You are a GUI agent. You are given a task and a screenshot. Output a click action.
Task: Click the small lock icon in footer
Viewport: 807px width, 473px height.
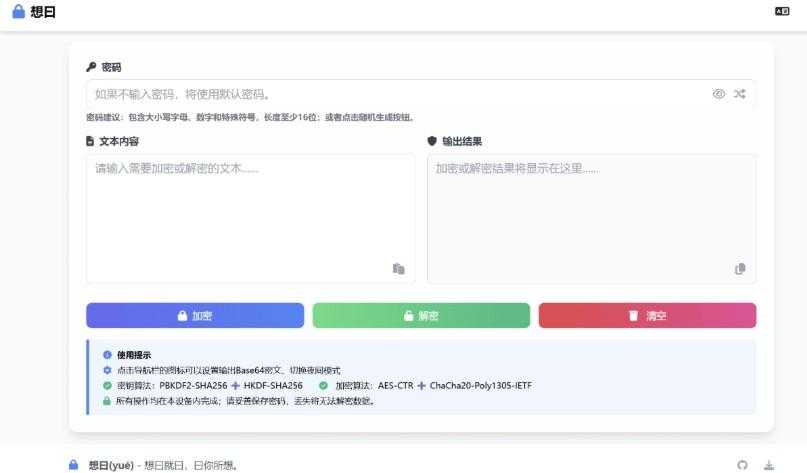73,465
